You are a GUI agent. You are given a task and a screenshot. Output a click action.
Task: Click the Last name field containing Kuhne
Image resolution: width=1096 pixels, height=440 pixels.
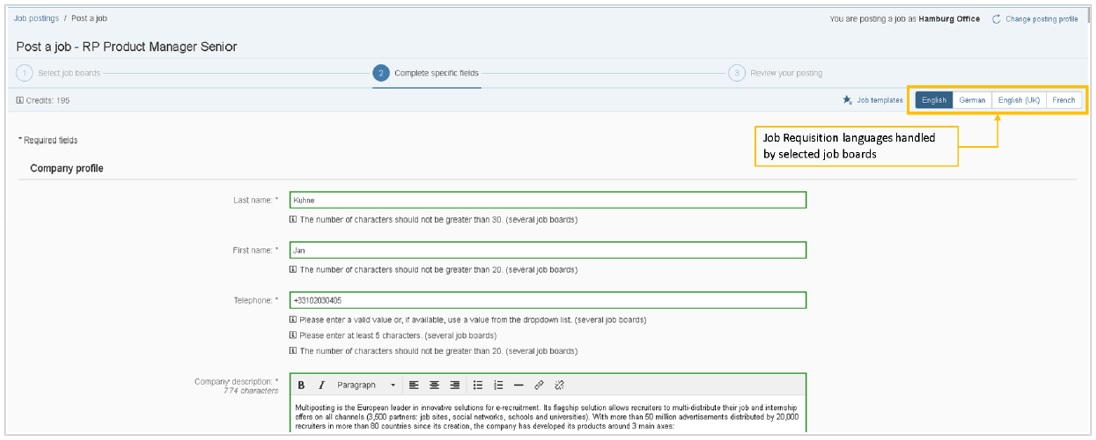tap(547, 200)
